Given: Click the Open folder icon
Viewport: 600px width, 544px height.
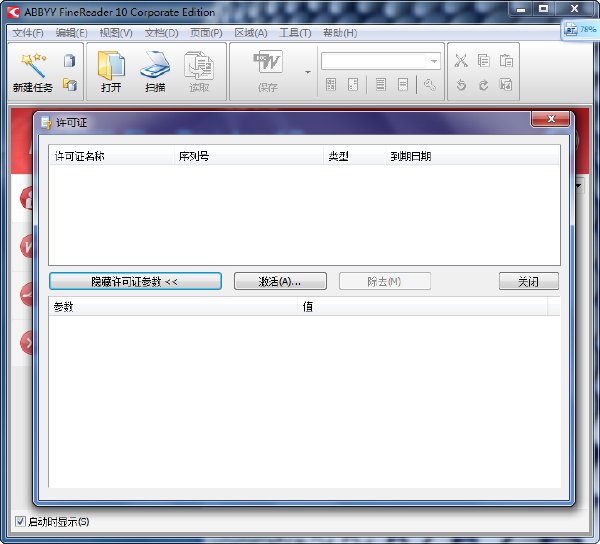Looking at the screenshot, I should click(x=111, y=65).
